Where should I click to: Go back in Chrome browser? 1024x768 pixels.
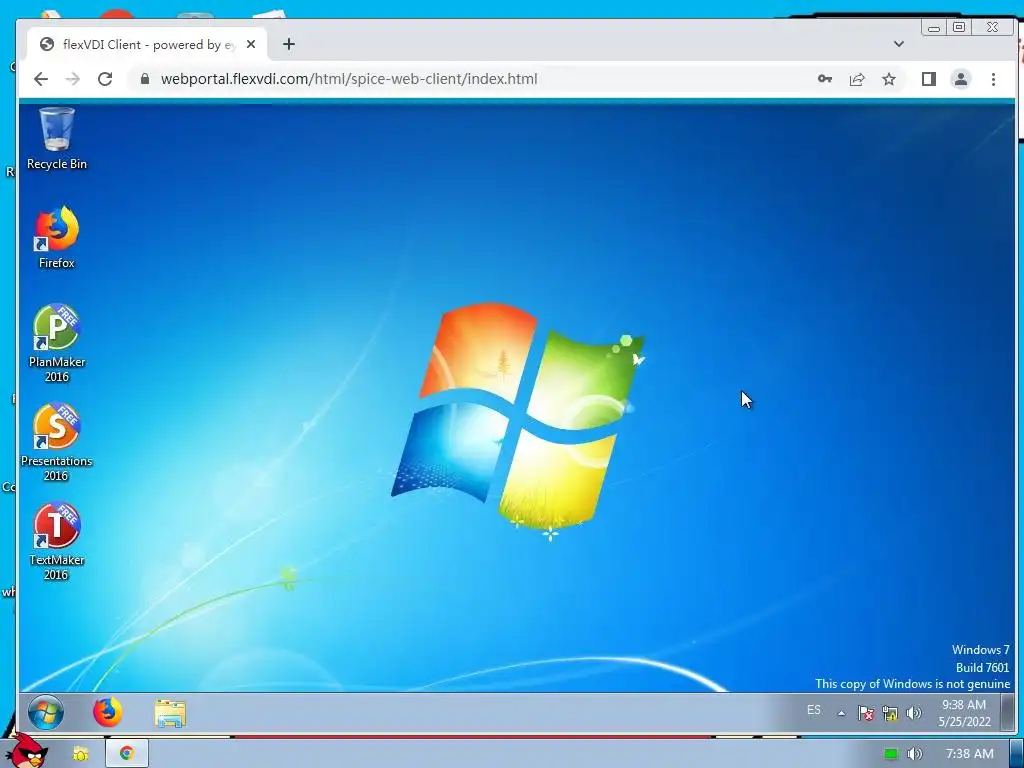click(41, 79)
